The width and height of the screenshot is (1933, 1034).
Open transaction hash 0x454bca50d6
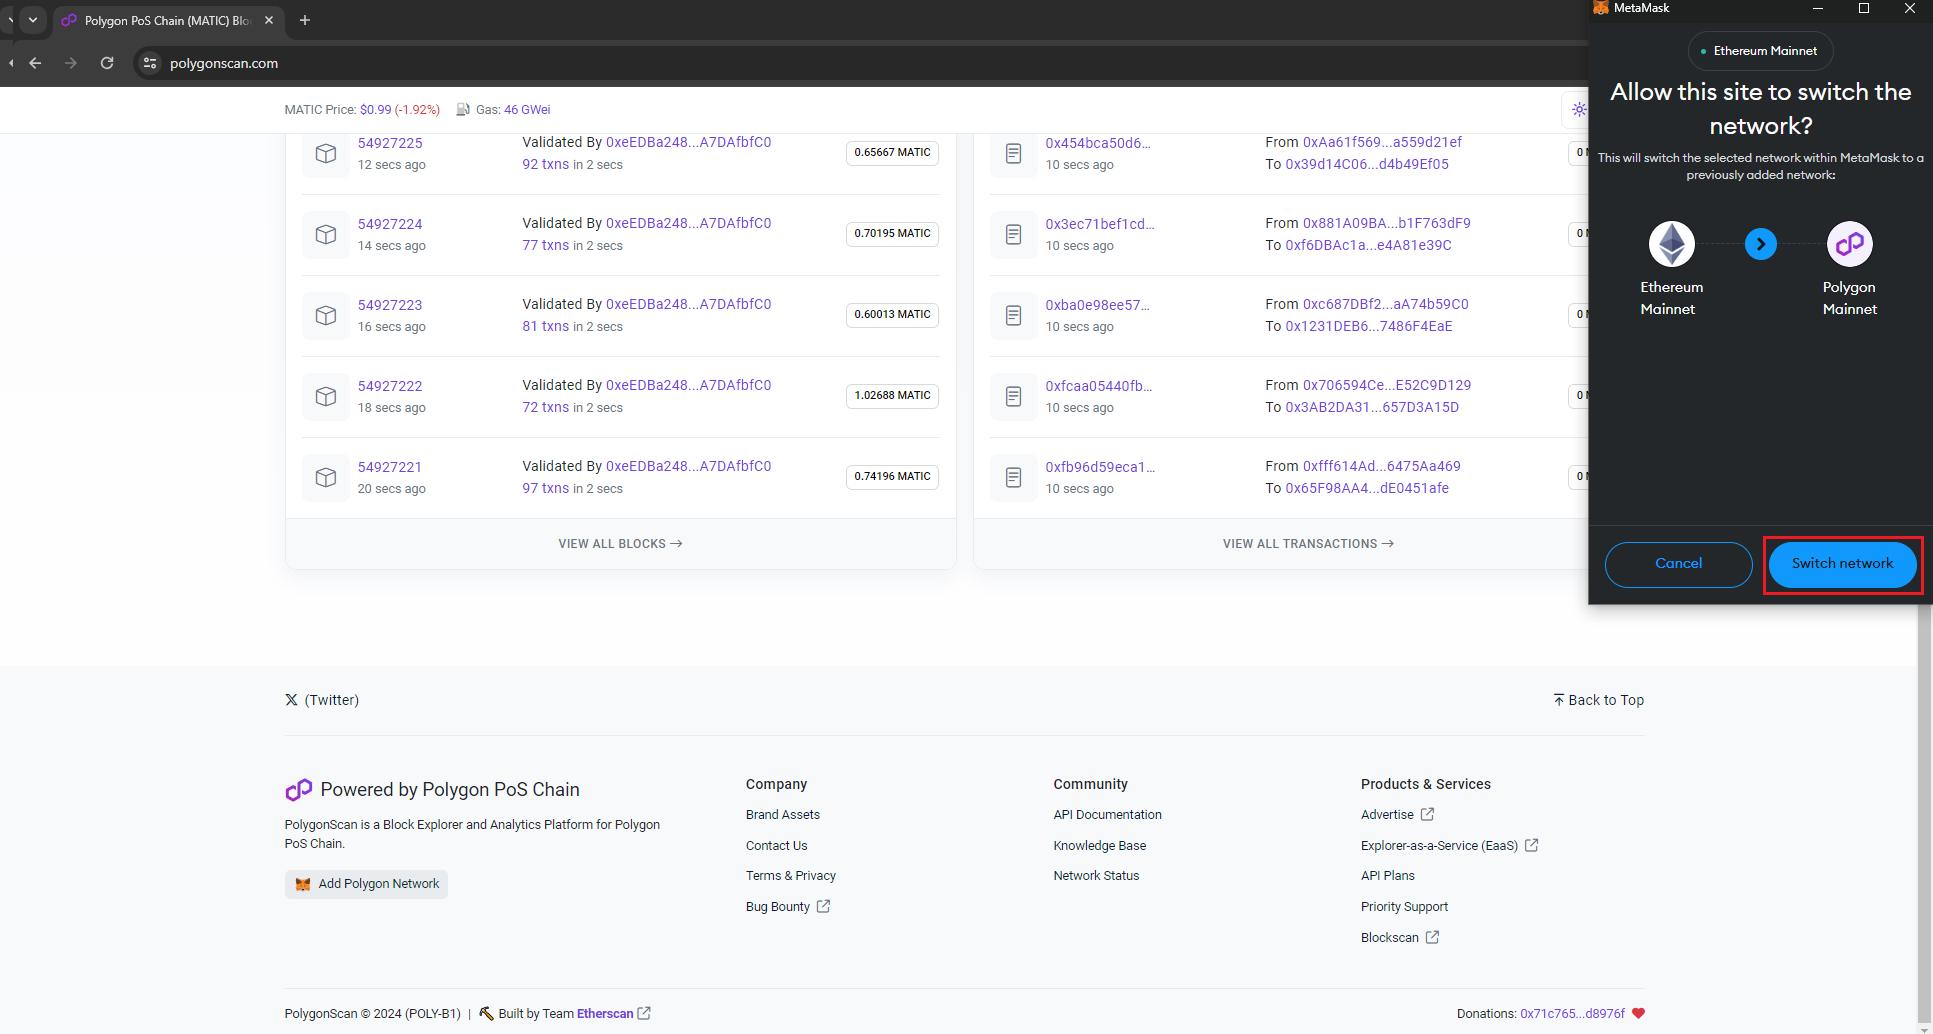tap(1098, 143)
